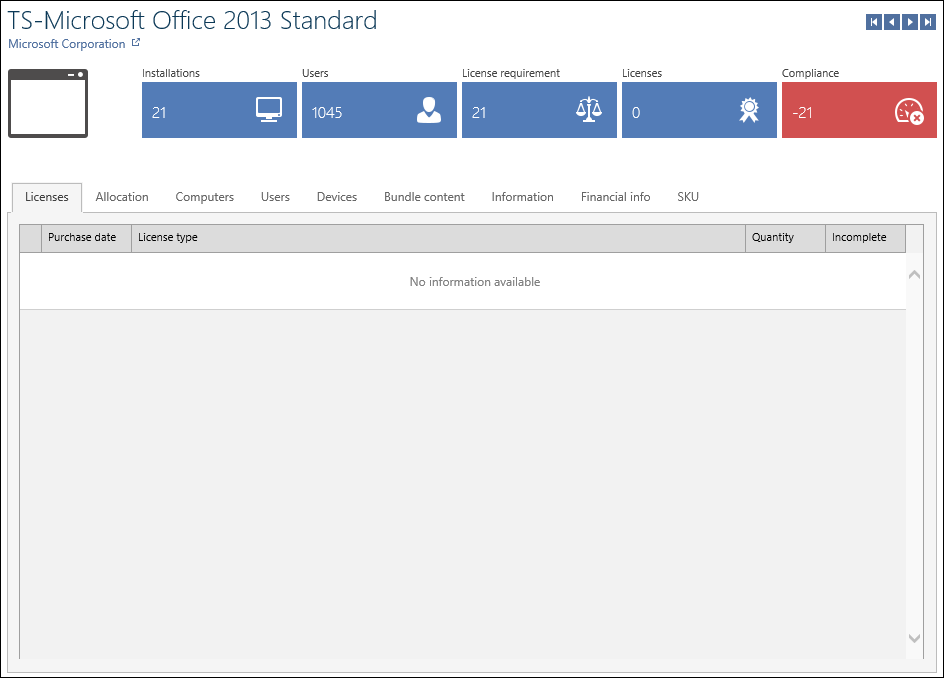Image resolution: width=944 pixels, height=678 pixels.
Task: Switch to the Allocation tab
Action: 122,197
